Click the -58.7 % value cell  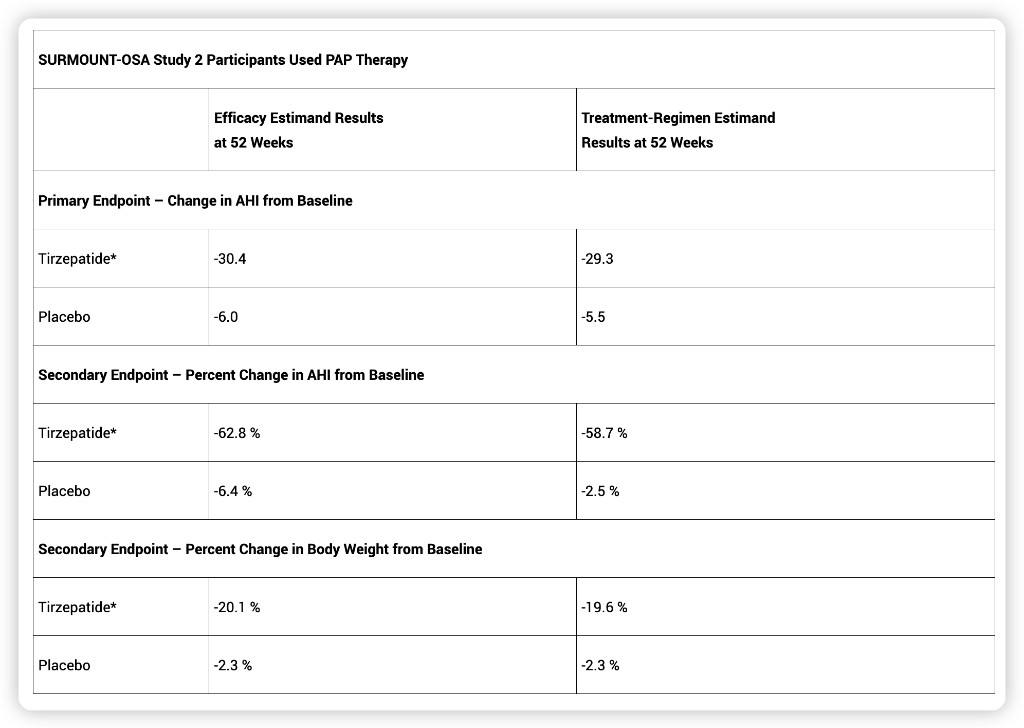point(604,433)
